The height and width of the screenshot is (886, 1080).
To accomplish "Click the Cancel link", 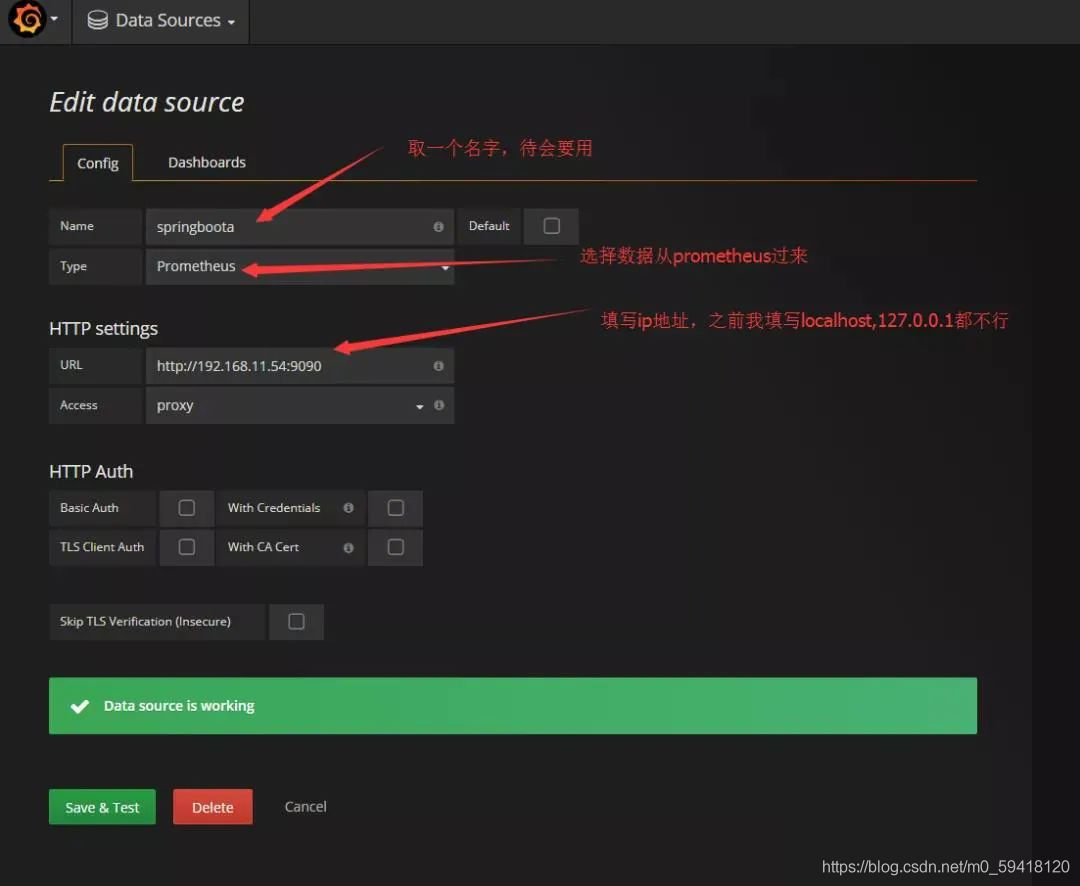I will 305,806.
